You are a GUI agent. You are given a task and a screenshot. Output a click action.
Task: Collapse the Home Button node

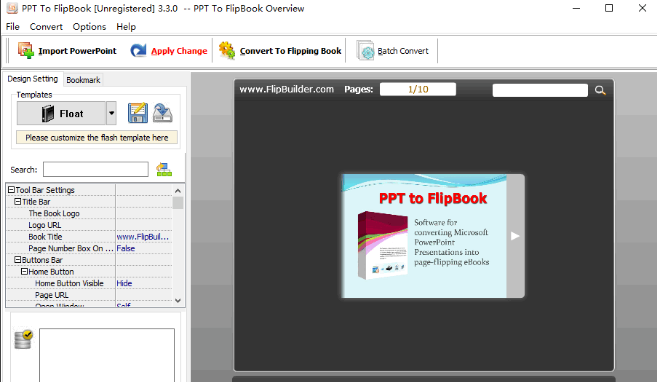(24, 271)
